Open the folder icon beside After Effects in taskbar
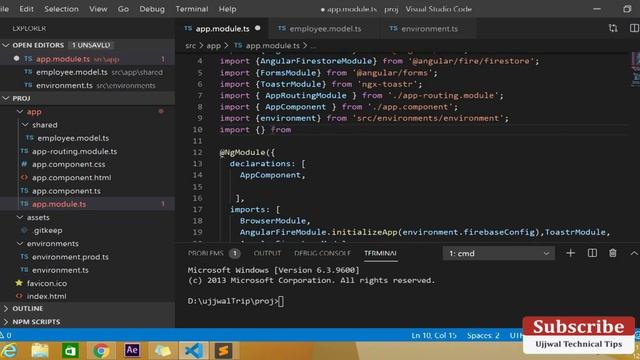Image resolution: width=640 pixels, height=360 pixels. pos(162,350)
